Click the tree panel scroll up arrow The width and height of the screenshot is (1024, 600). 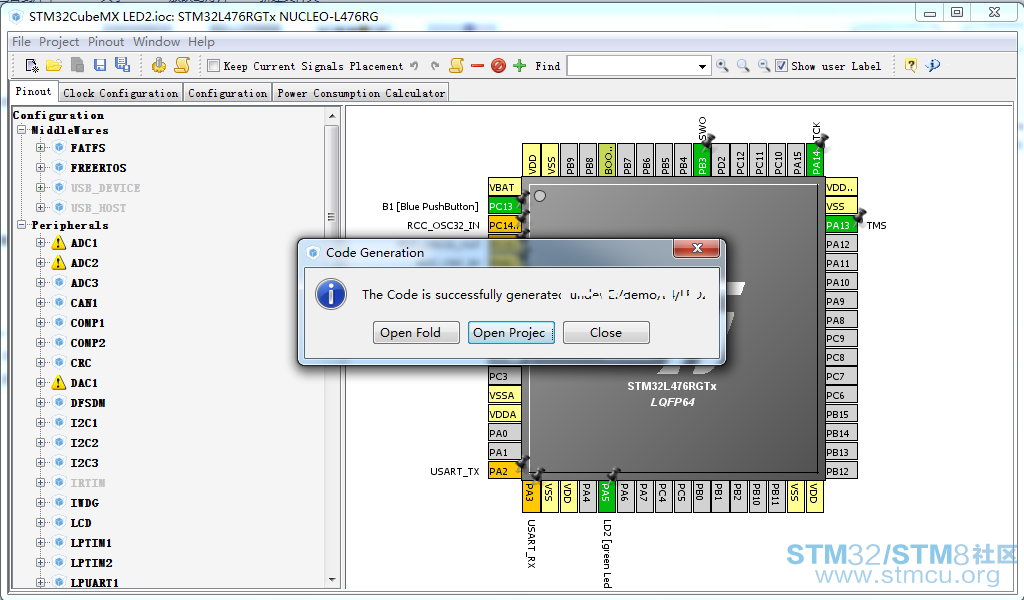click(332, 116)
